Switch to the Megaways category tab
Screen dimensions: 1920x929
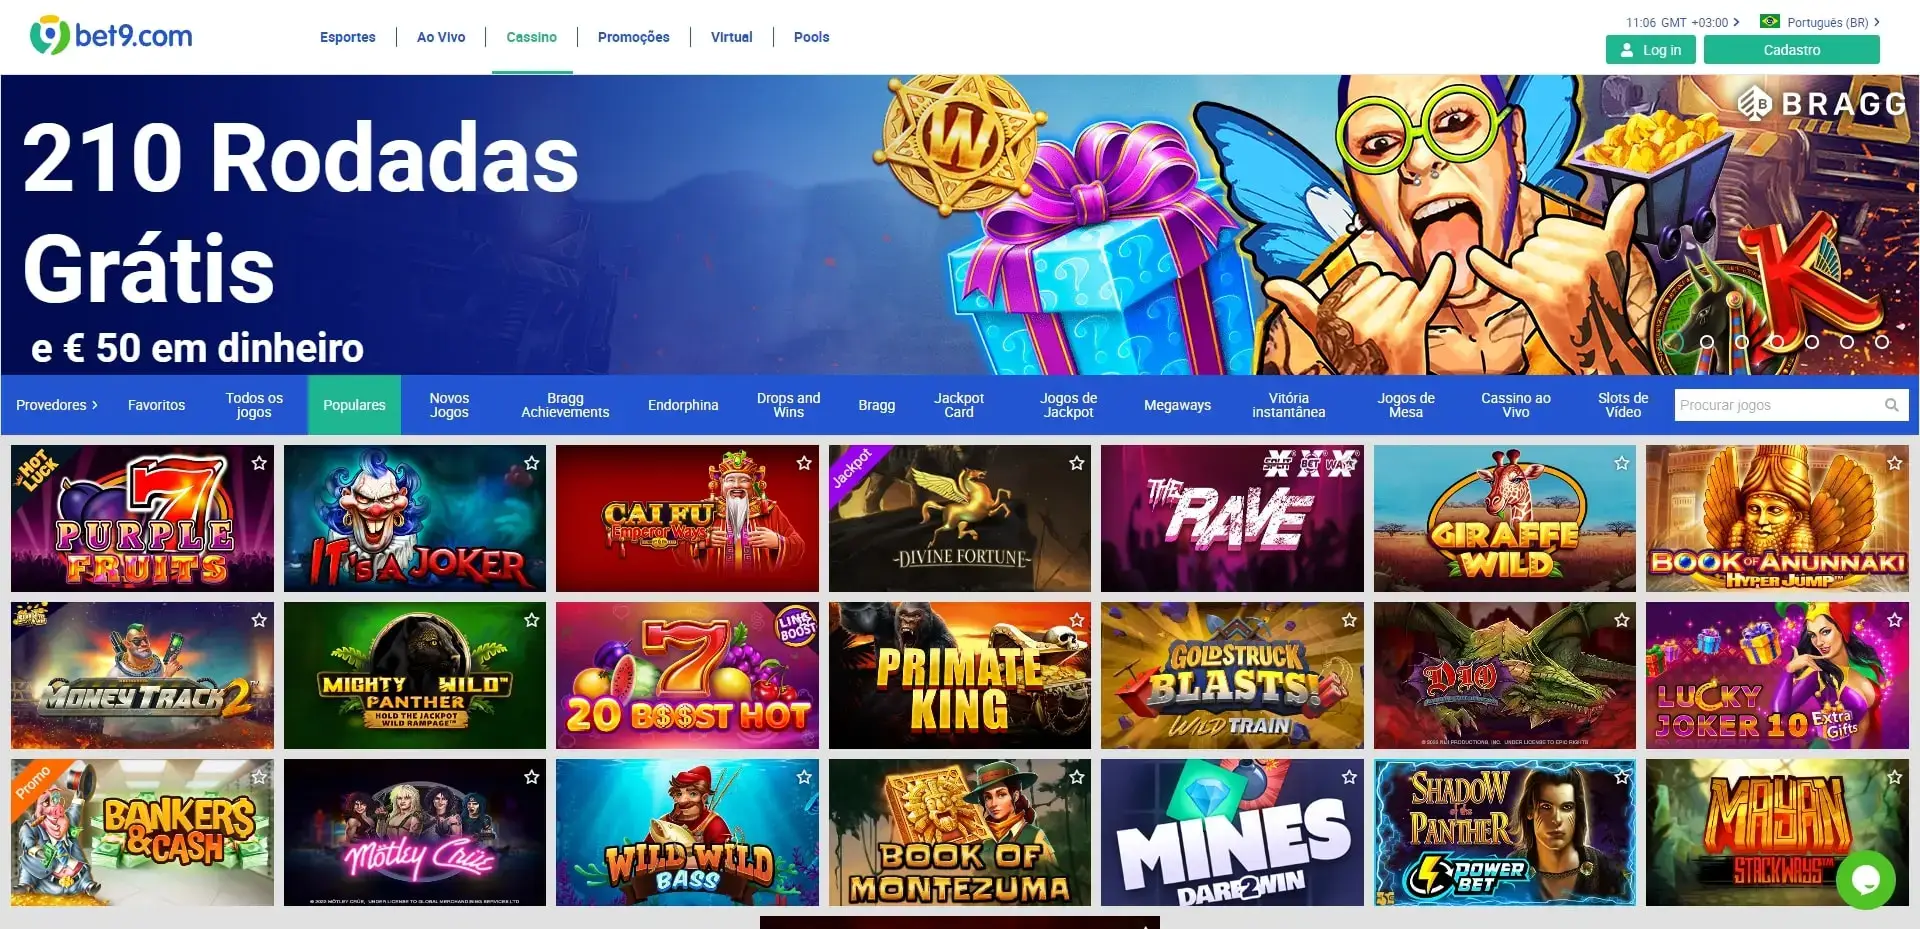click(x=1177, y=405)
